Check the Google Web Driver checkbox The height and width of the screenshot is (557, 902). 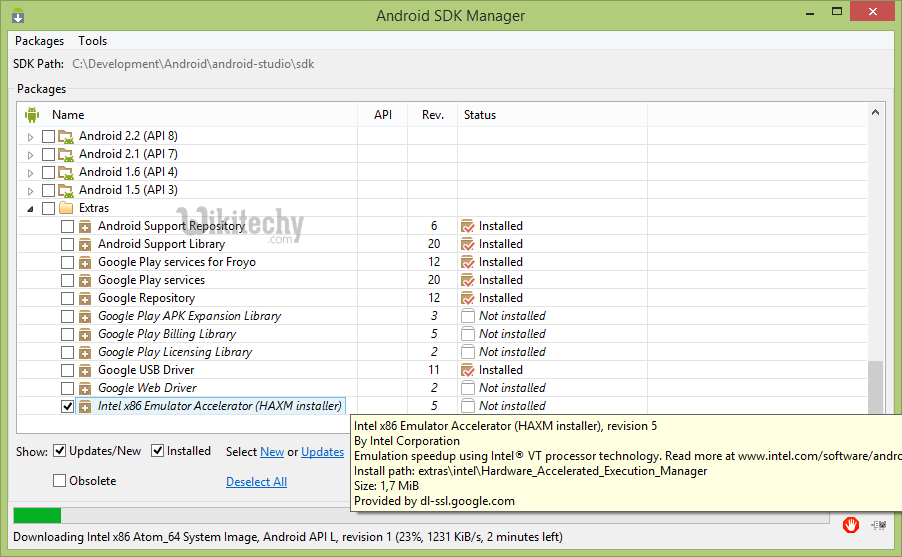67,388
